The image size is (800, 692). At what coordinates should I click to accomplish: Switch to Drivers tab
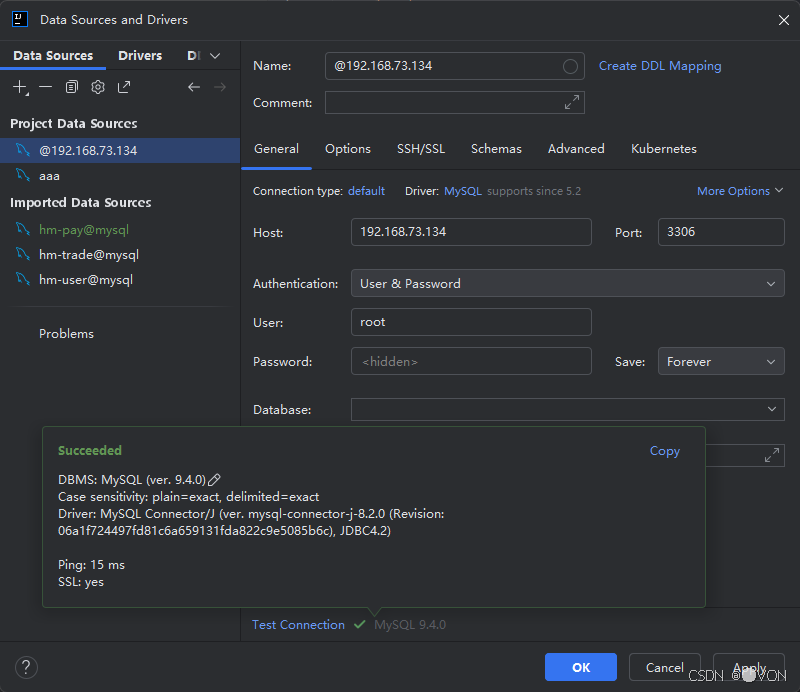point(140,56)
